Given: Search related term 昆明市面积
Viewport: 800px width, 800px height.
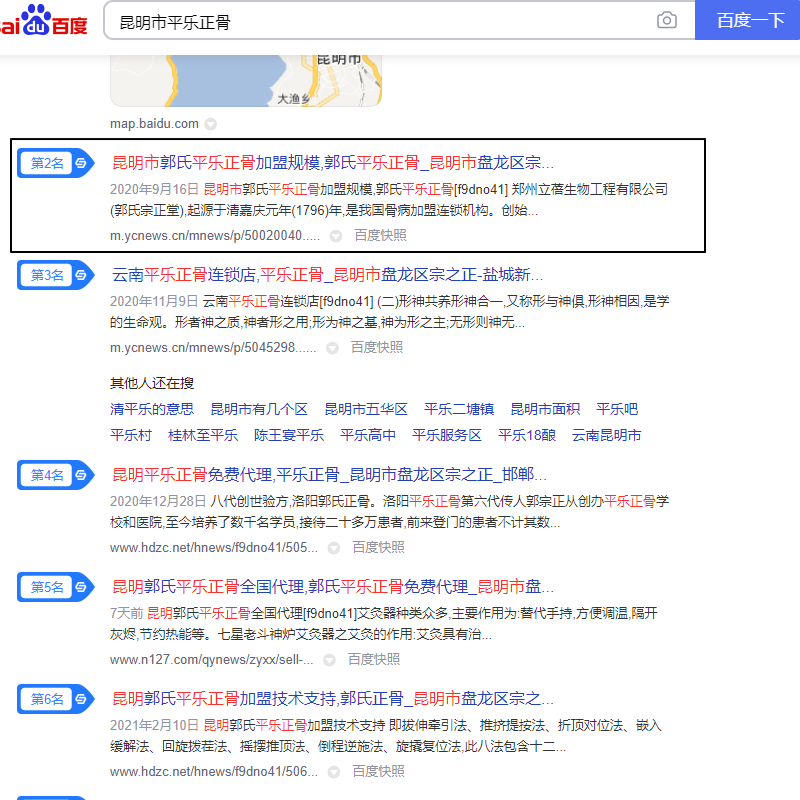Looking at the screenshot, I should tap(545, 409).
